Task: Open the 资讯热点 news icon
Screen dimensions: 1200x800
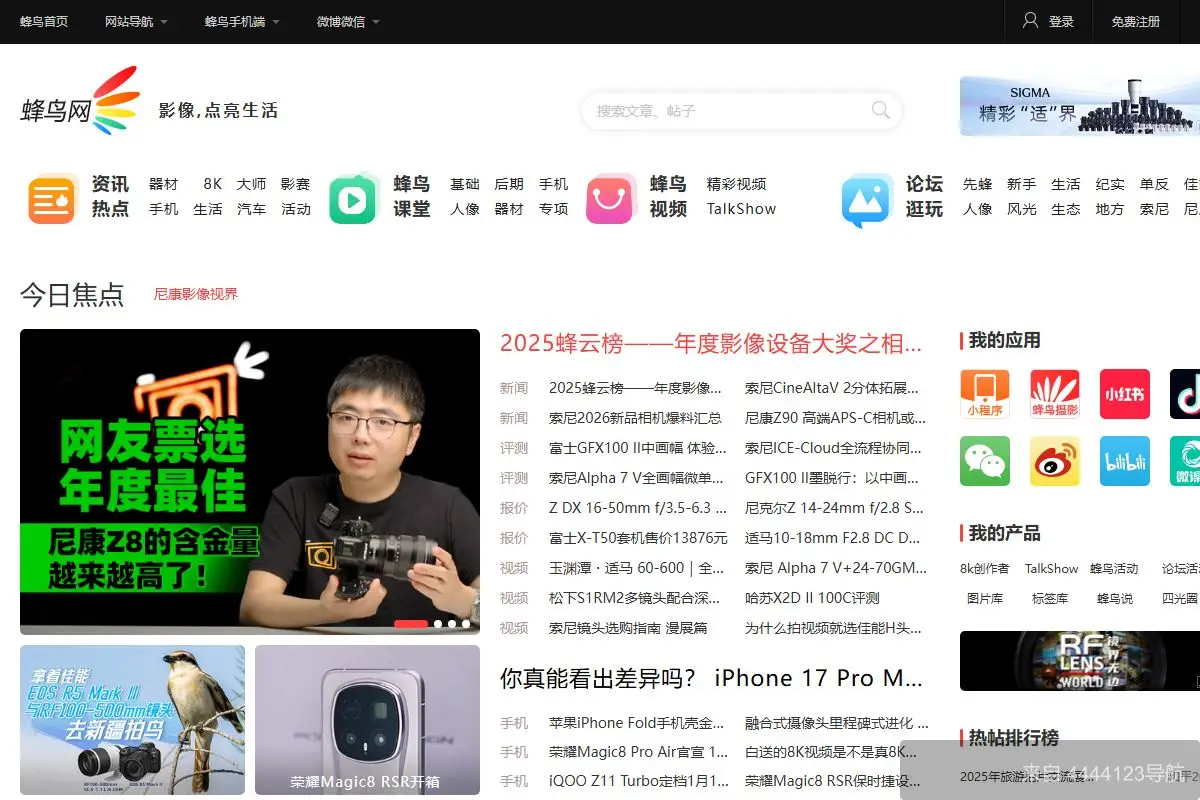Action: (52, 198)
